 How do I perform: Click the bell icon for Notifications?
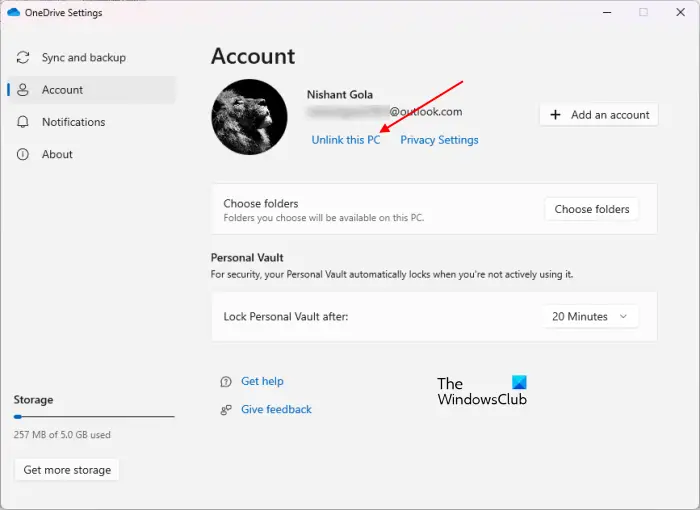pos(23,122)
